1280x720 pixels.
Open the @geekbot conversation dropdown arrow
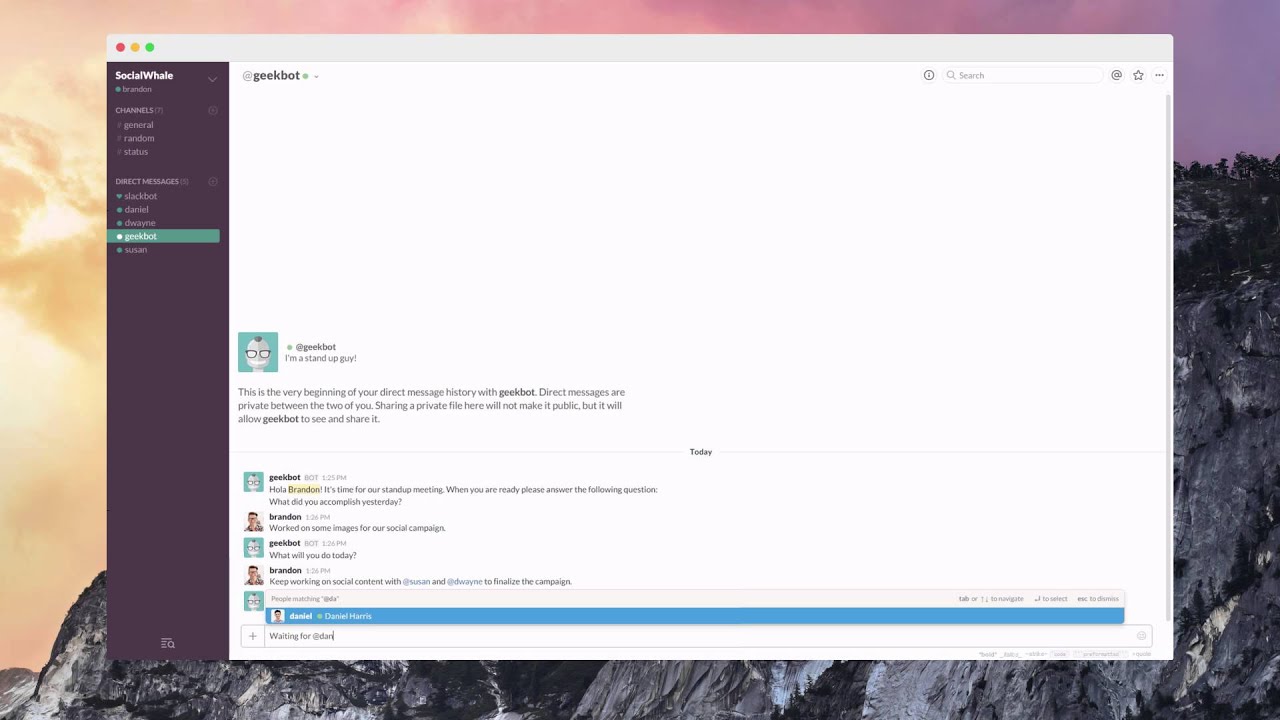pos(316,76)
